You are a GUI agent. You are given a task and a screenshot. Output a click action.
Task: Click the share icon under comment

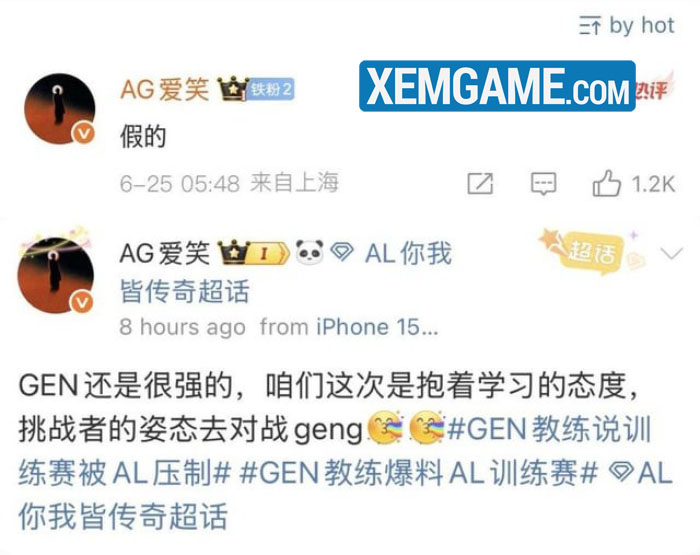point(480,184)
